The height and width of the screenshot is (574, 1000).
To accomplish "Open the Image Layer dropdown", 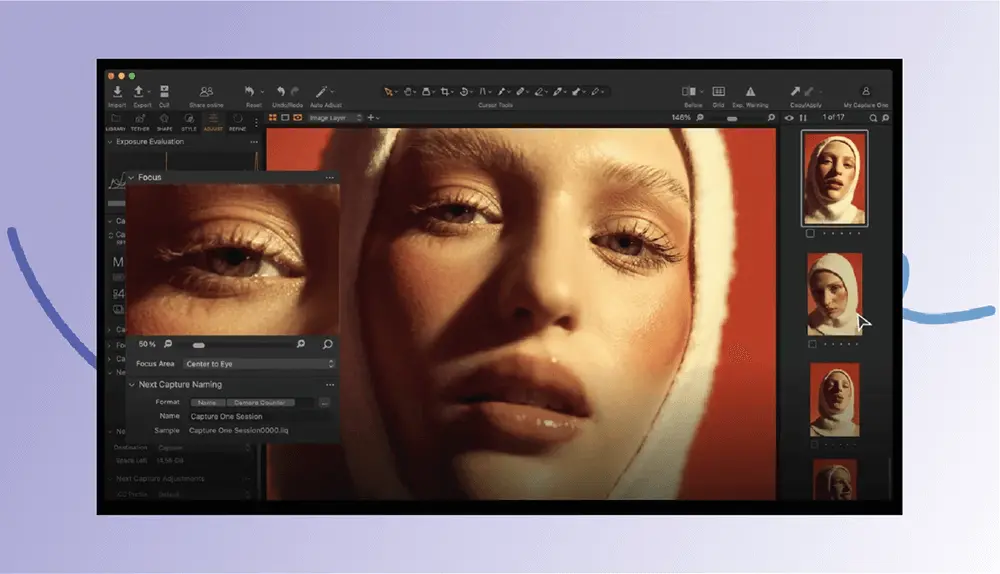I will click(x=335, y=117).
